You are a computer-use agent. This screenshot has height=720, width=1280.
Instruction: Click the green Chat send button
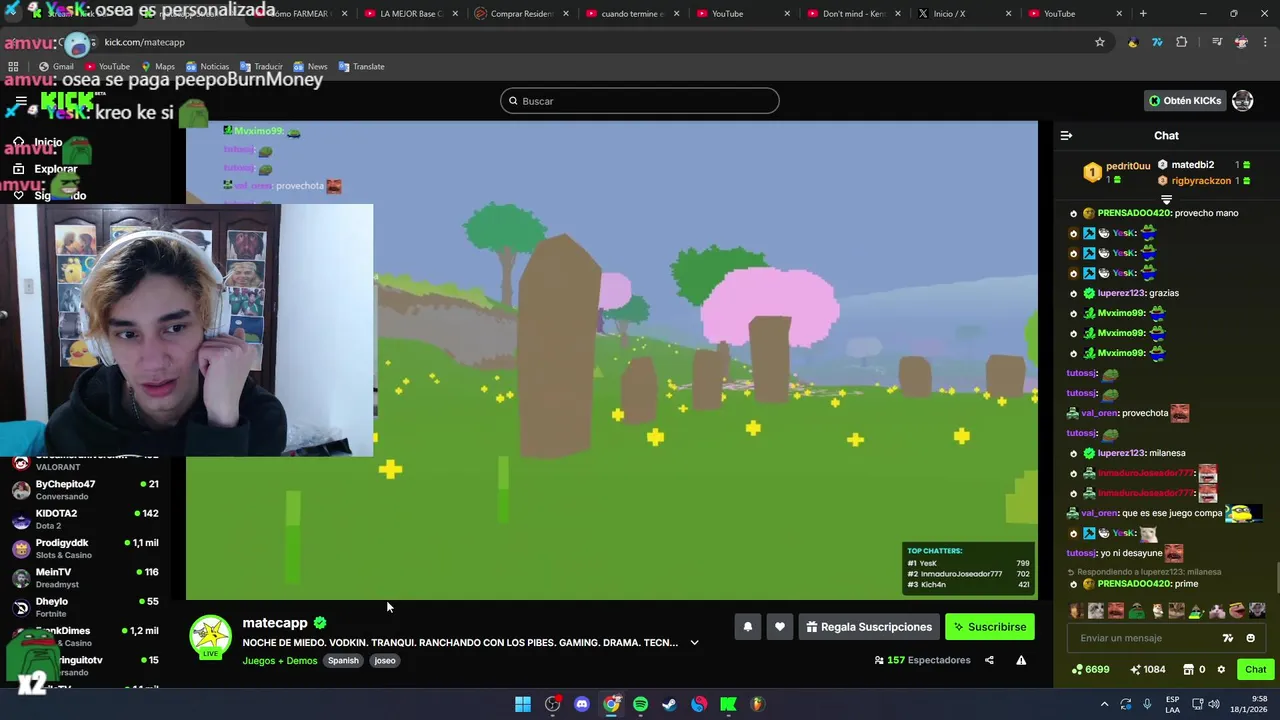1255,670
